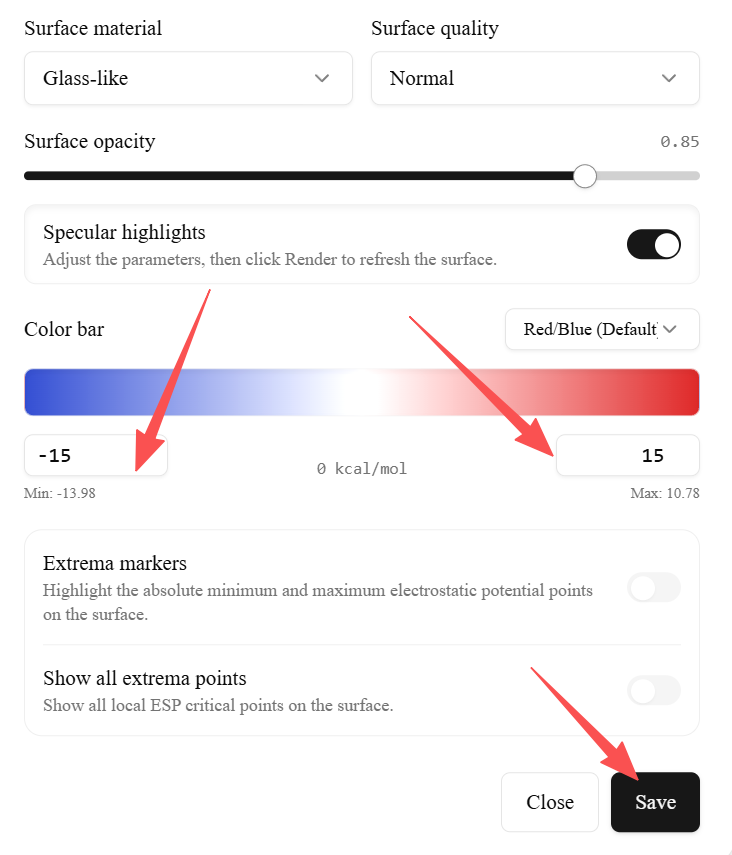Click the Surface opacity slider handle
The width and height of the screenshot is (732, 855).
click(585, 176)
